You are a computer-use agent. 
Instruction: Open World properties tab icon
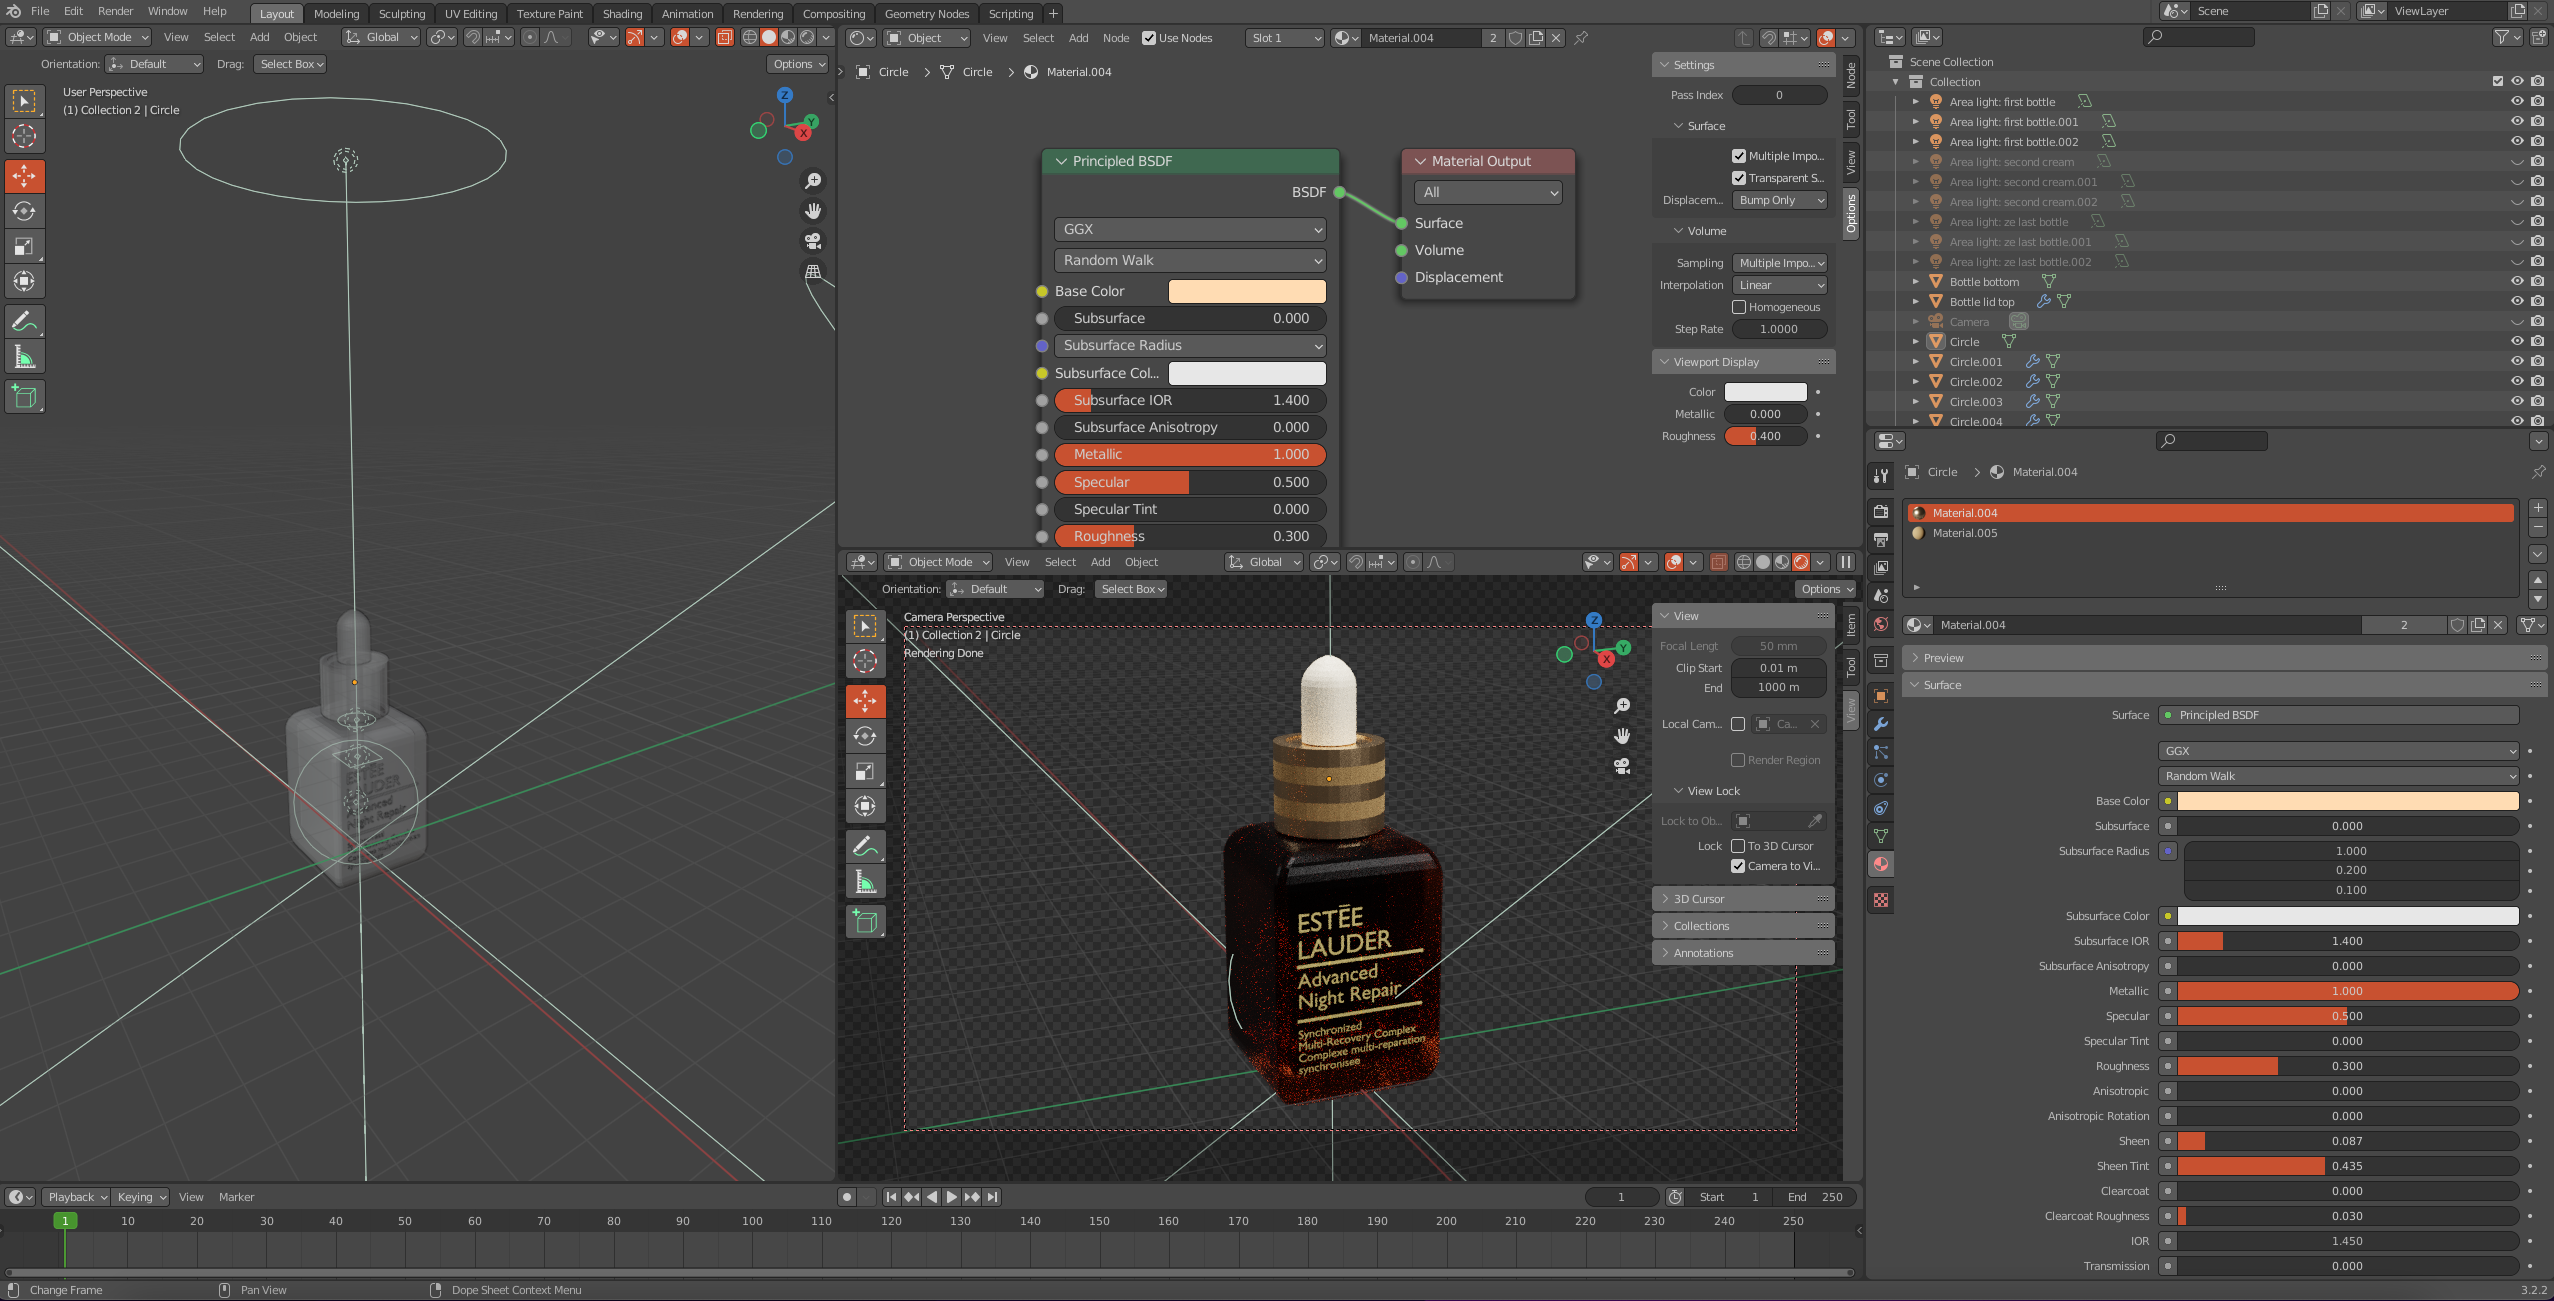(x=1881, y=624)
